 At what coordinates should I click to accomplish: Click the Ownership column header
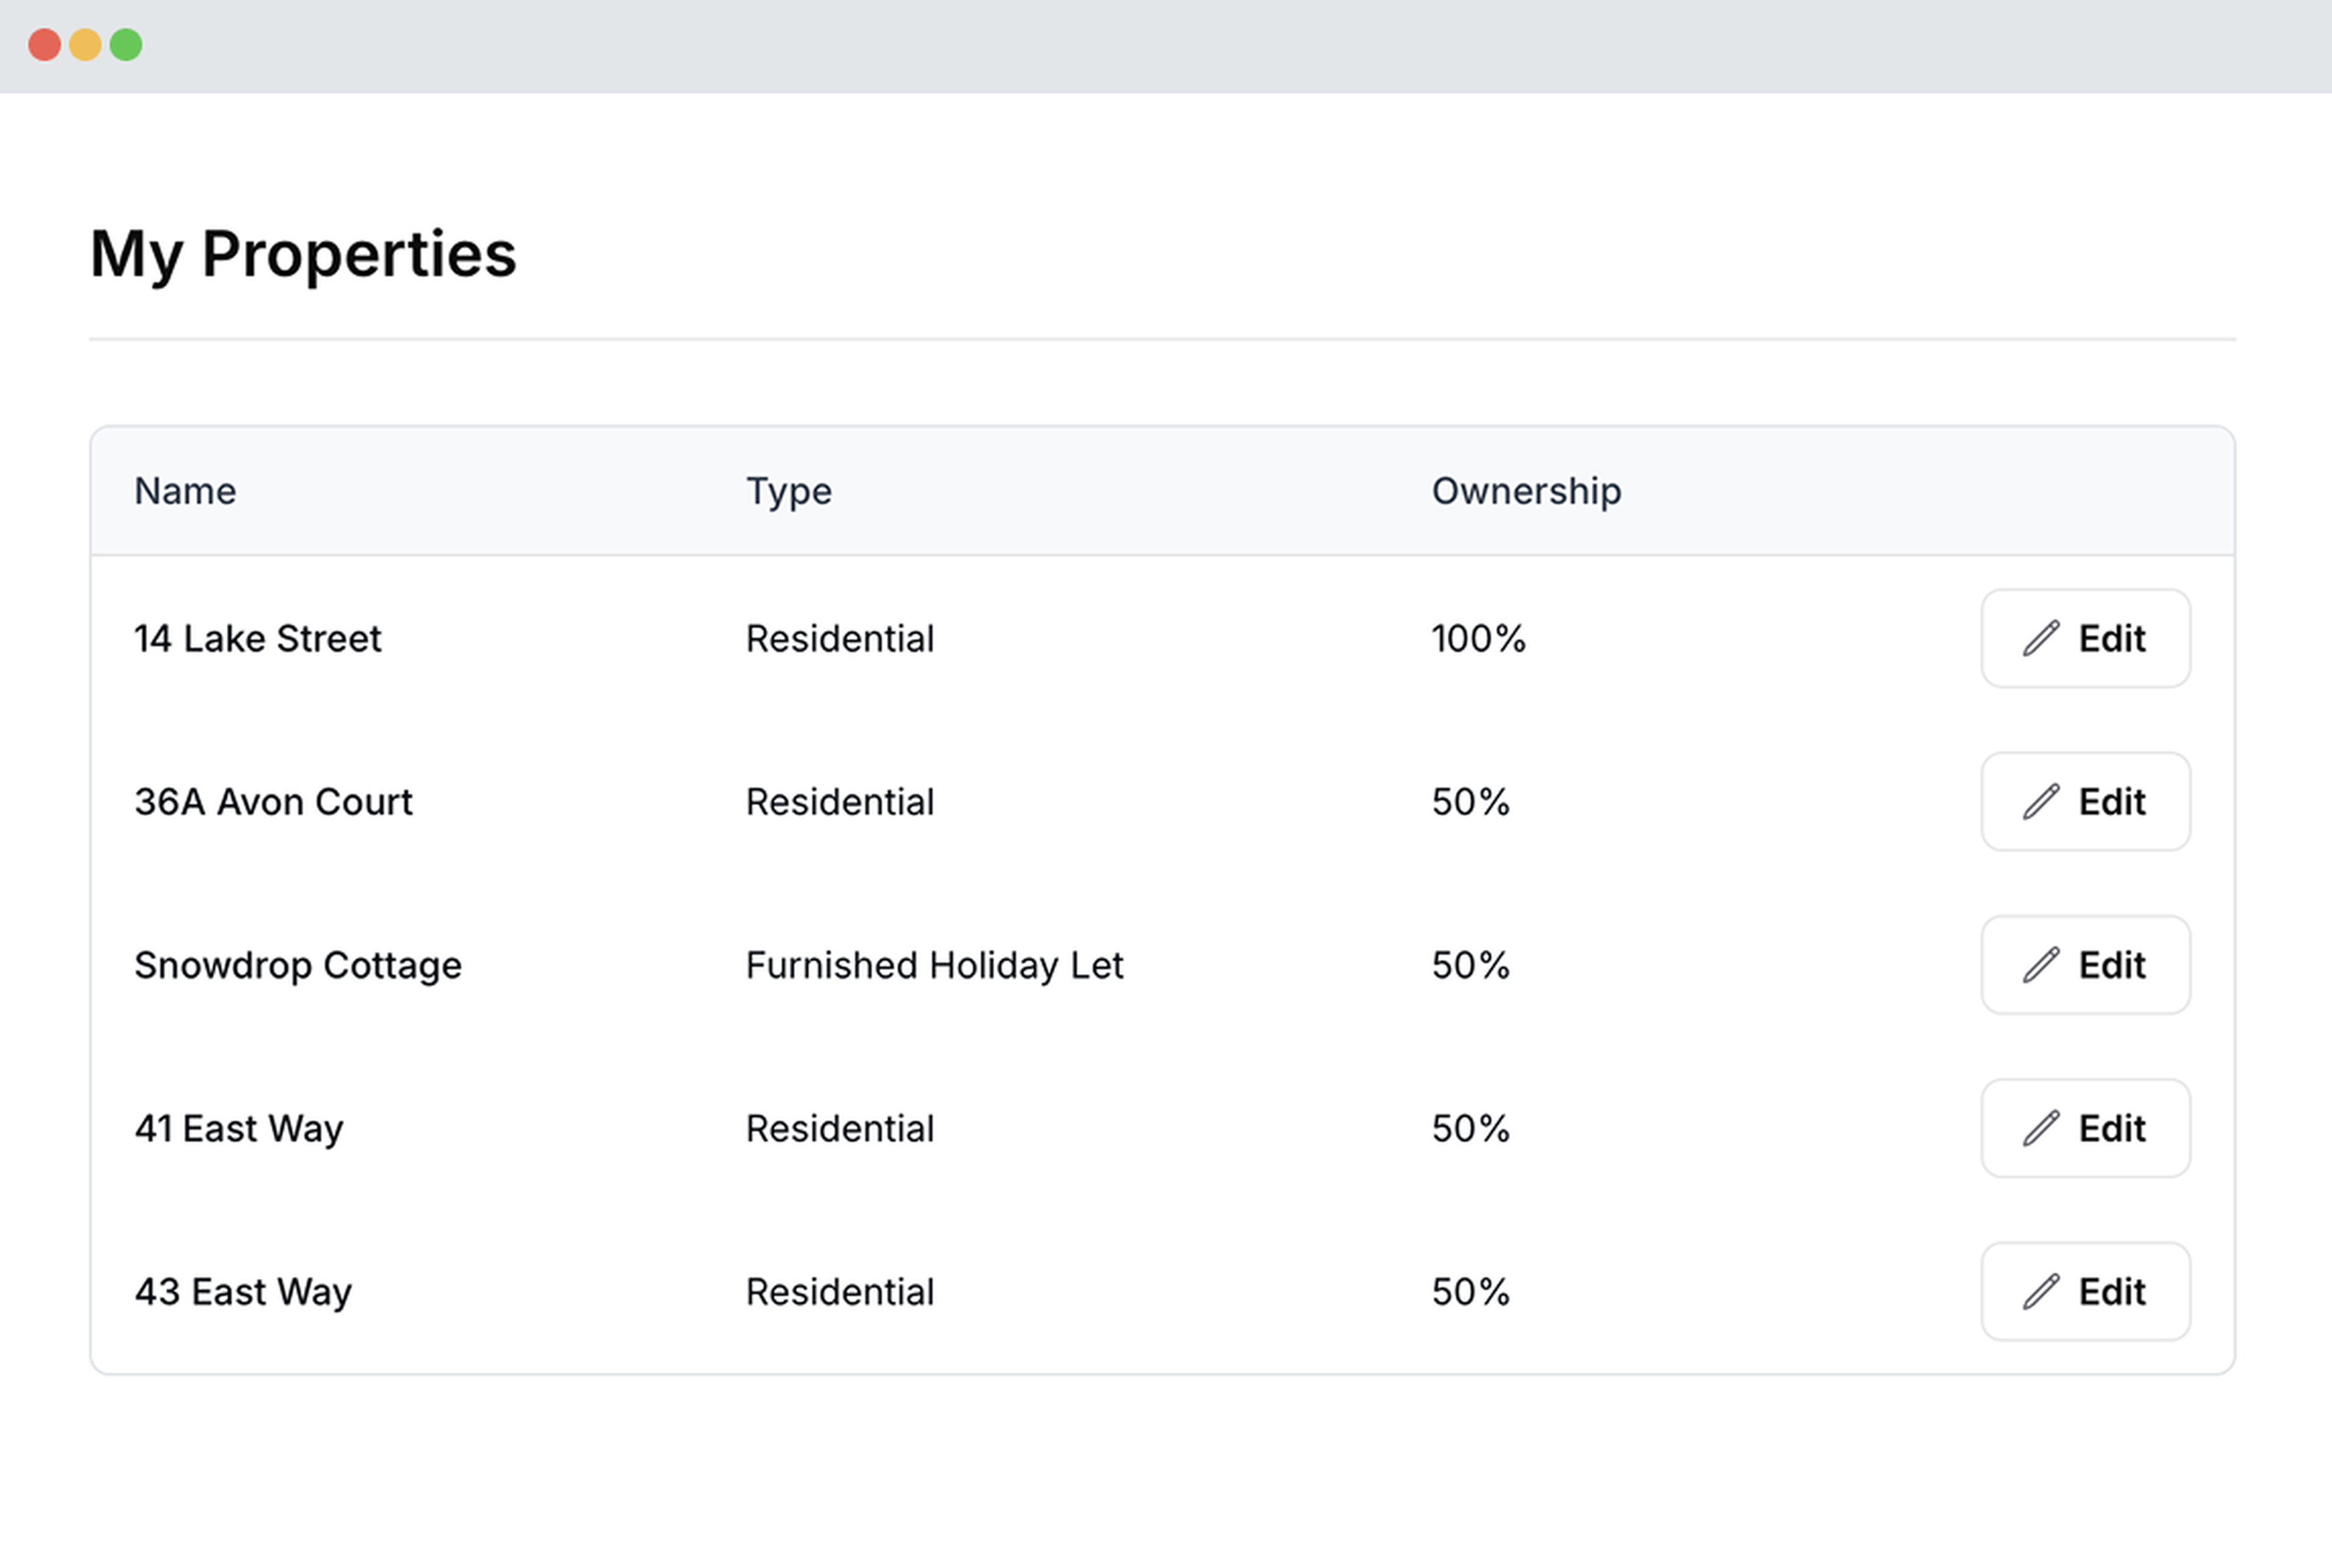coord(1526,491)
